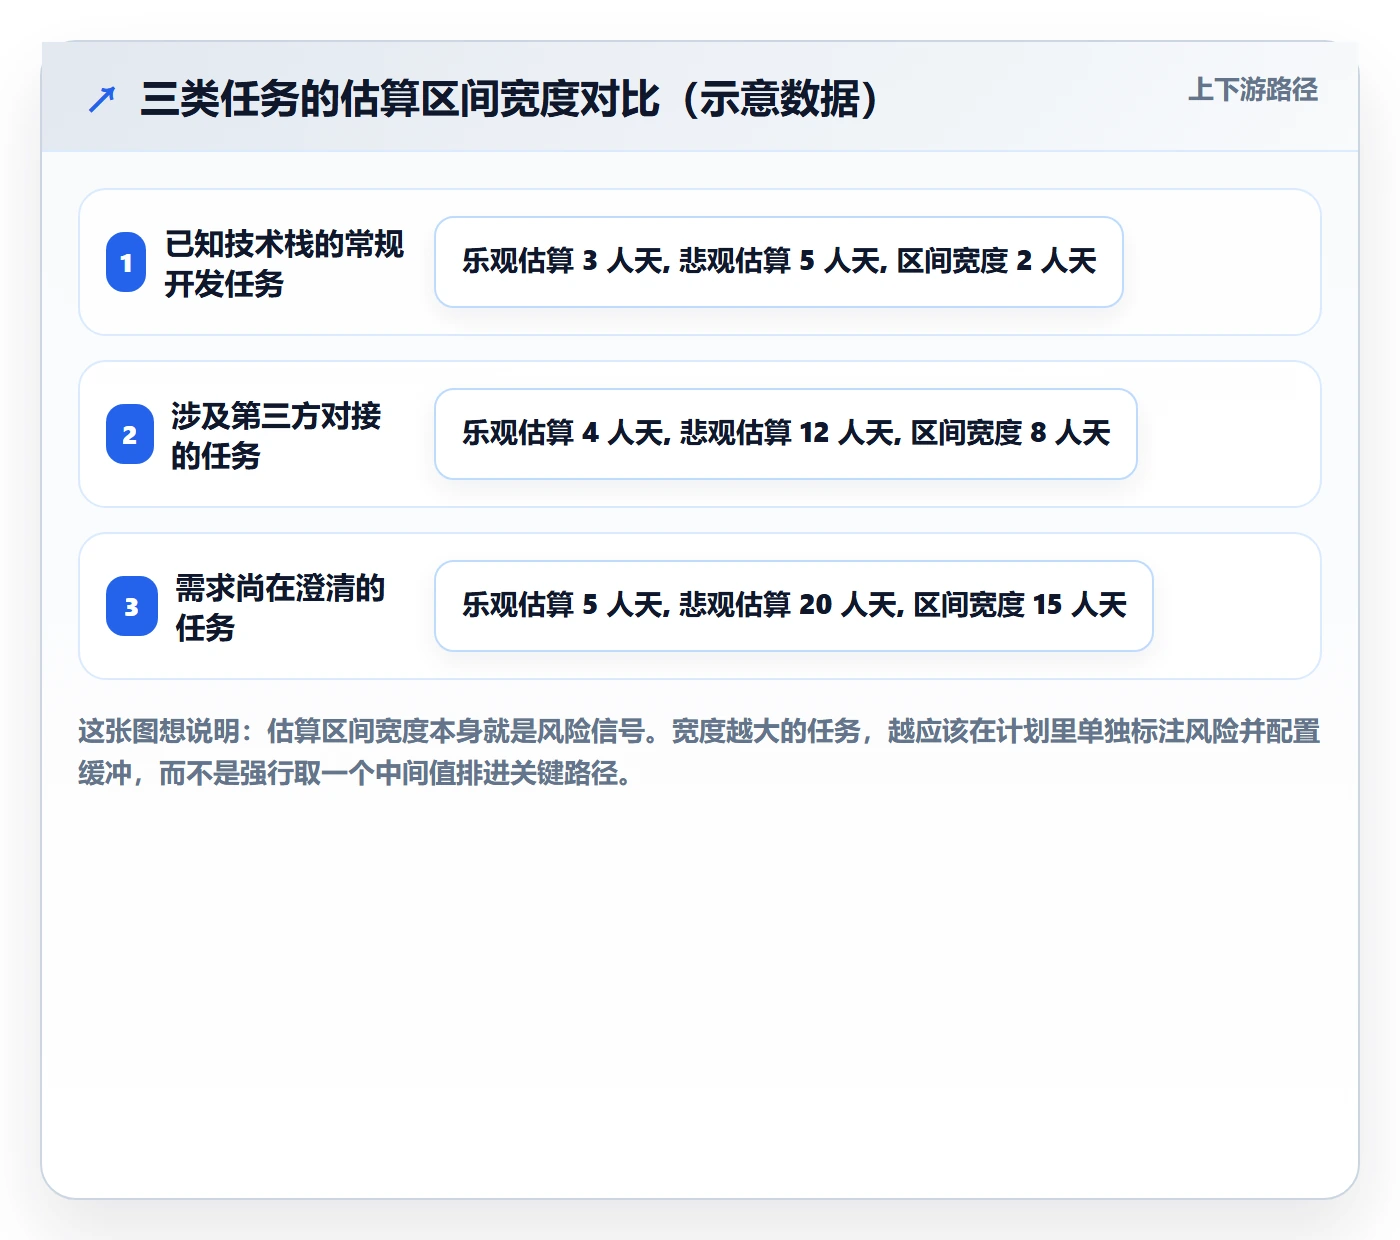Click the 上下游路径 label in the header

click(1253, 90)
